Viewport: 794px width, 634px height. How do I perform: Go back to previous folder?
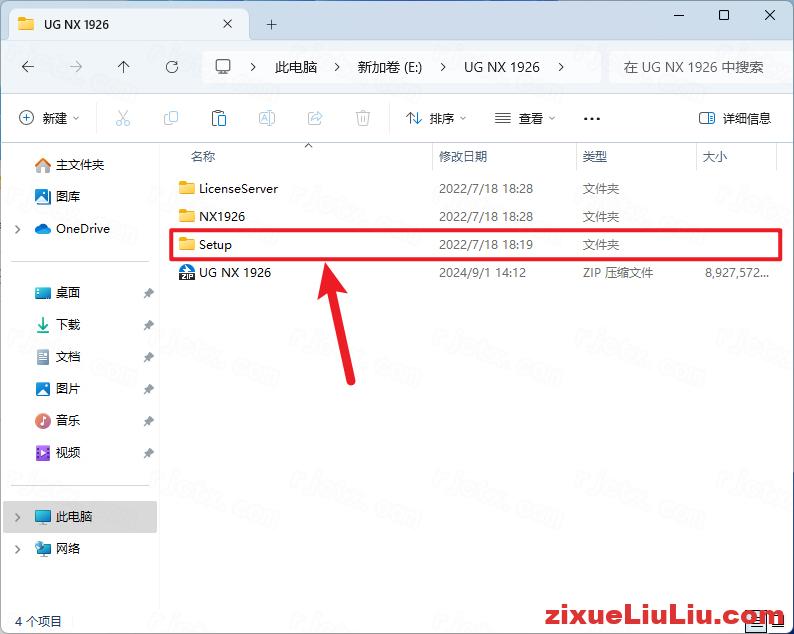click(x=28, y=66)
